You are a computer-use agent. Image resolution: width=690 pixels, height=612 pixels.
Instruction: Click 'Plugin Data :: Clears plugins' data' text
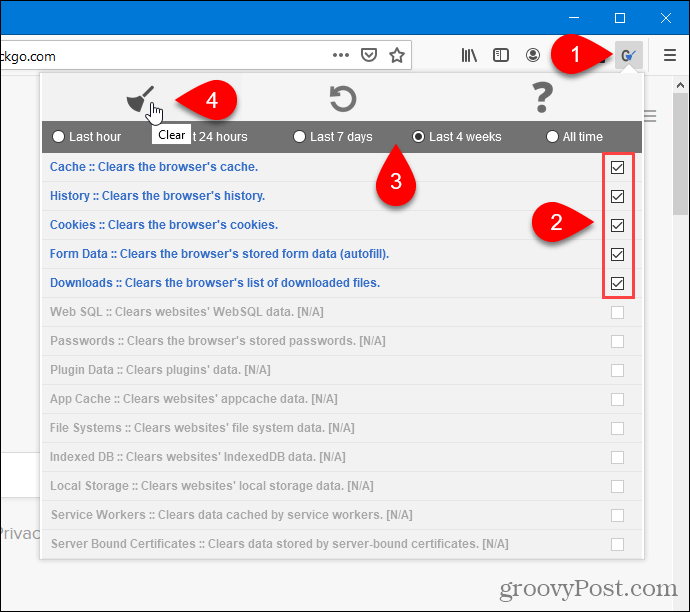click(x=160, y=370)
